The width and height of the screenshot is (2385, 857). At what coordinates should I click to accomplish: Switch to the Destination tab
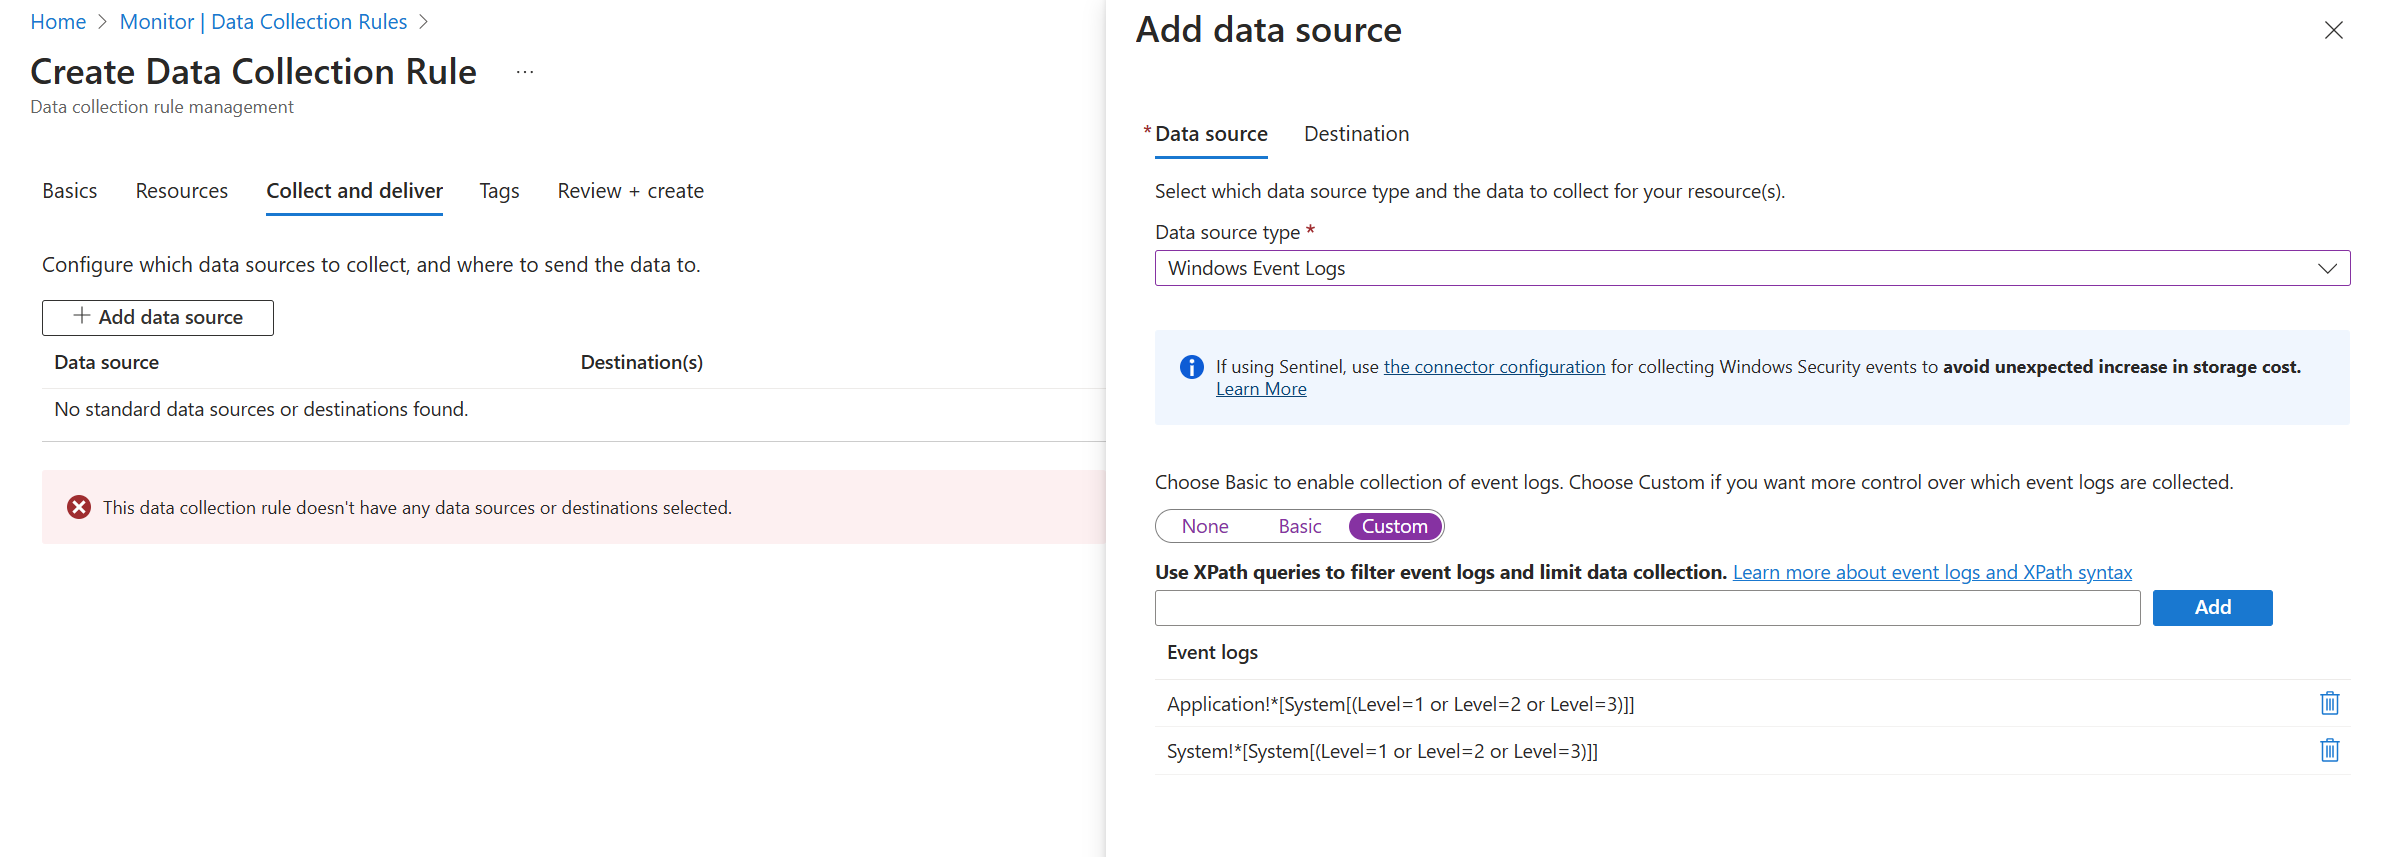[1356, 134]
